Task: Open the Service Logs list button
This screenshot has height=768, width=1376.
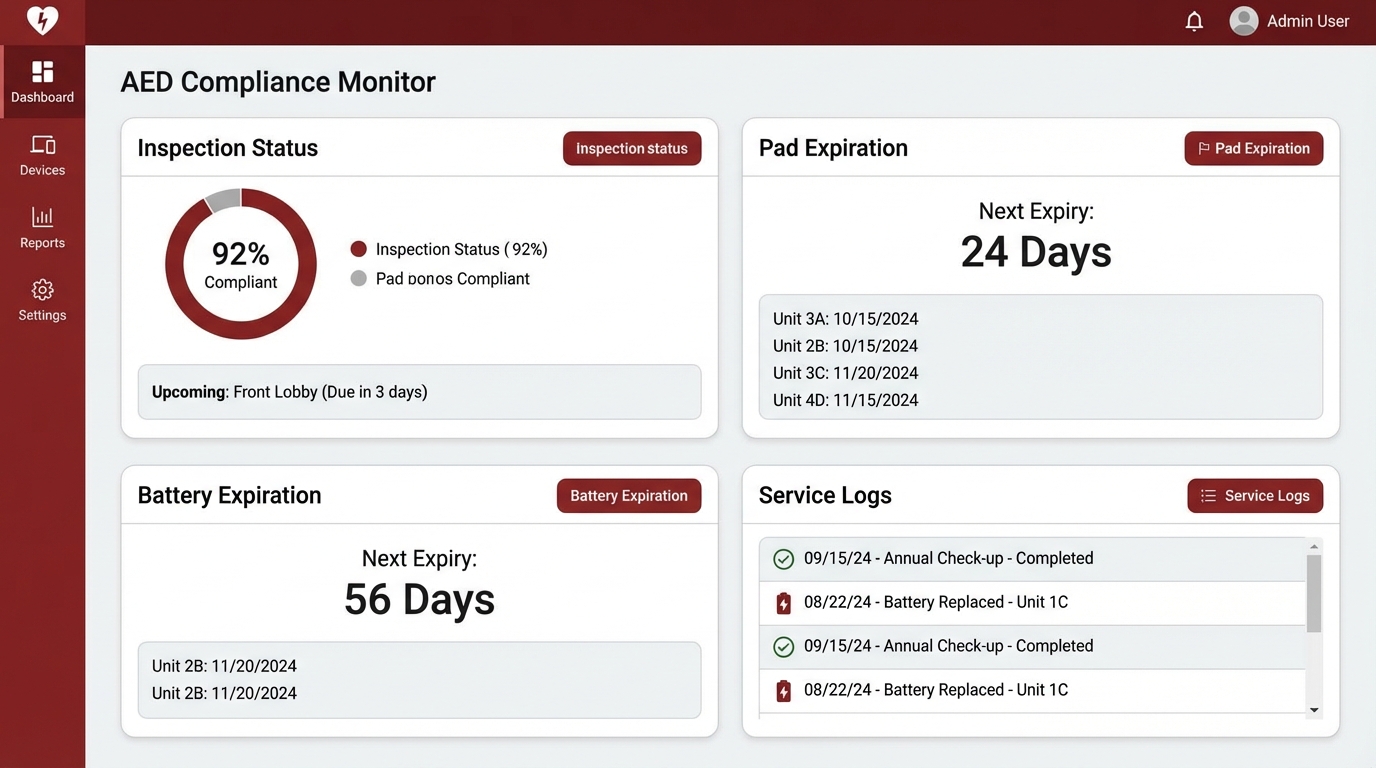Action: click(1255, 496)
